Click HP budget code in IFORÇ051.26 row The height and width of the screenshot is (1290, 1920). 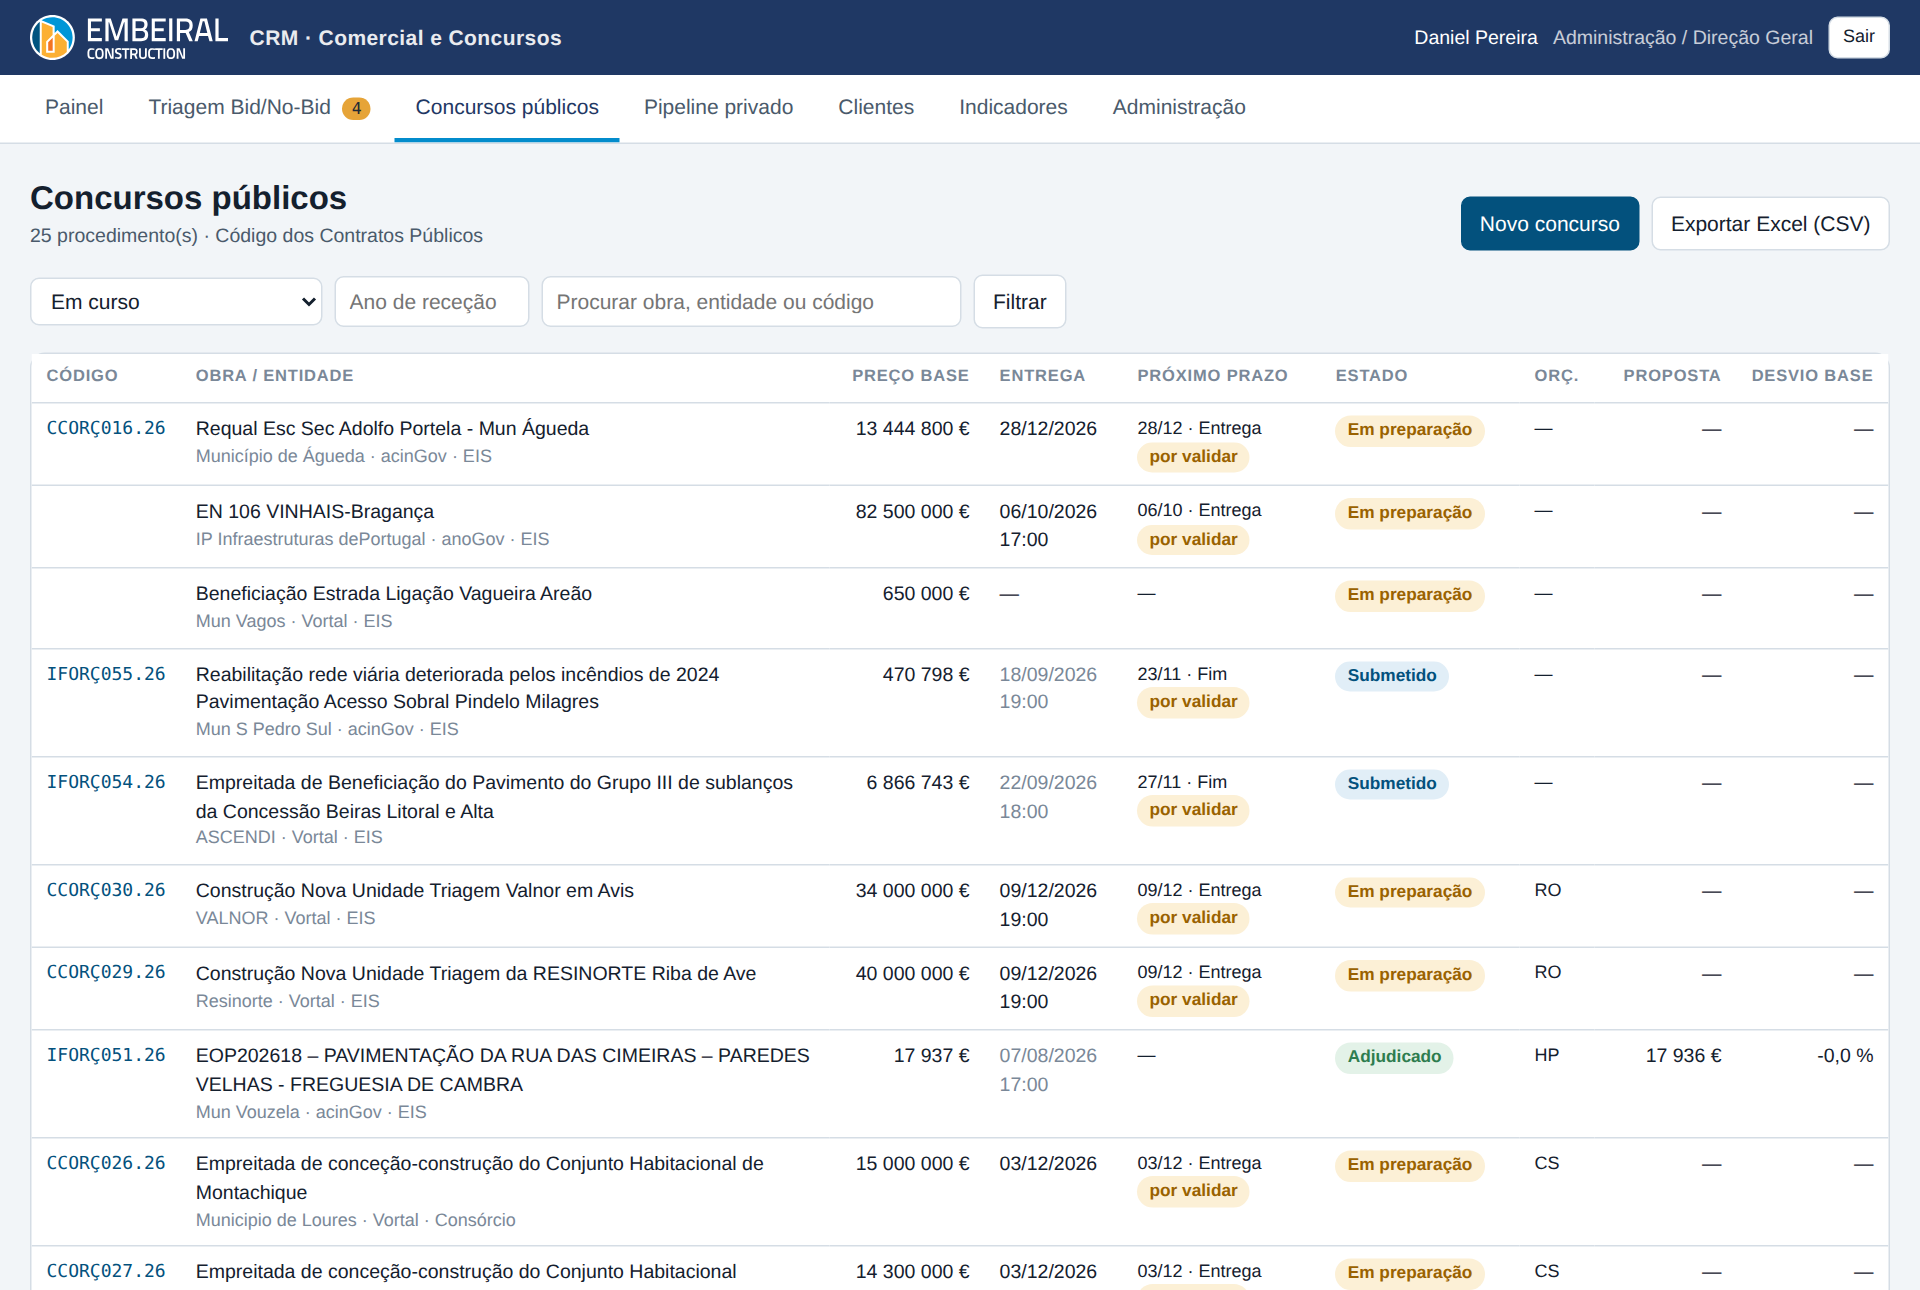[x=1546, y=1055]
